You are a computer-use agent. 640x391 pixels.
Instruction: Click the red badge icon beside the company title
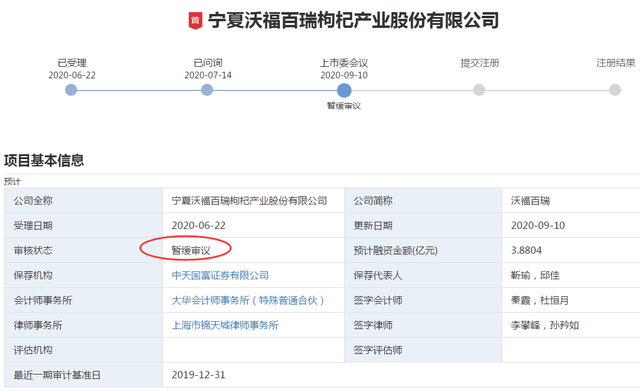195,20
